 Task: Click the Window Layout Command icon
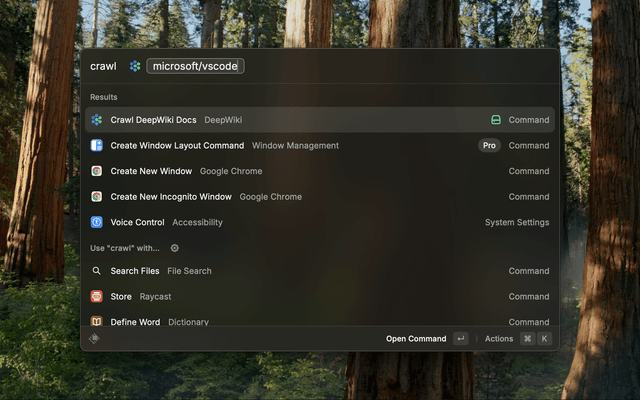tap(97, 145)
